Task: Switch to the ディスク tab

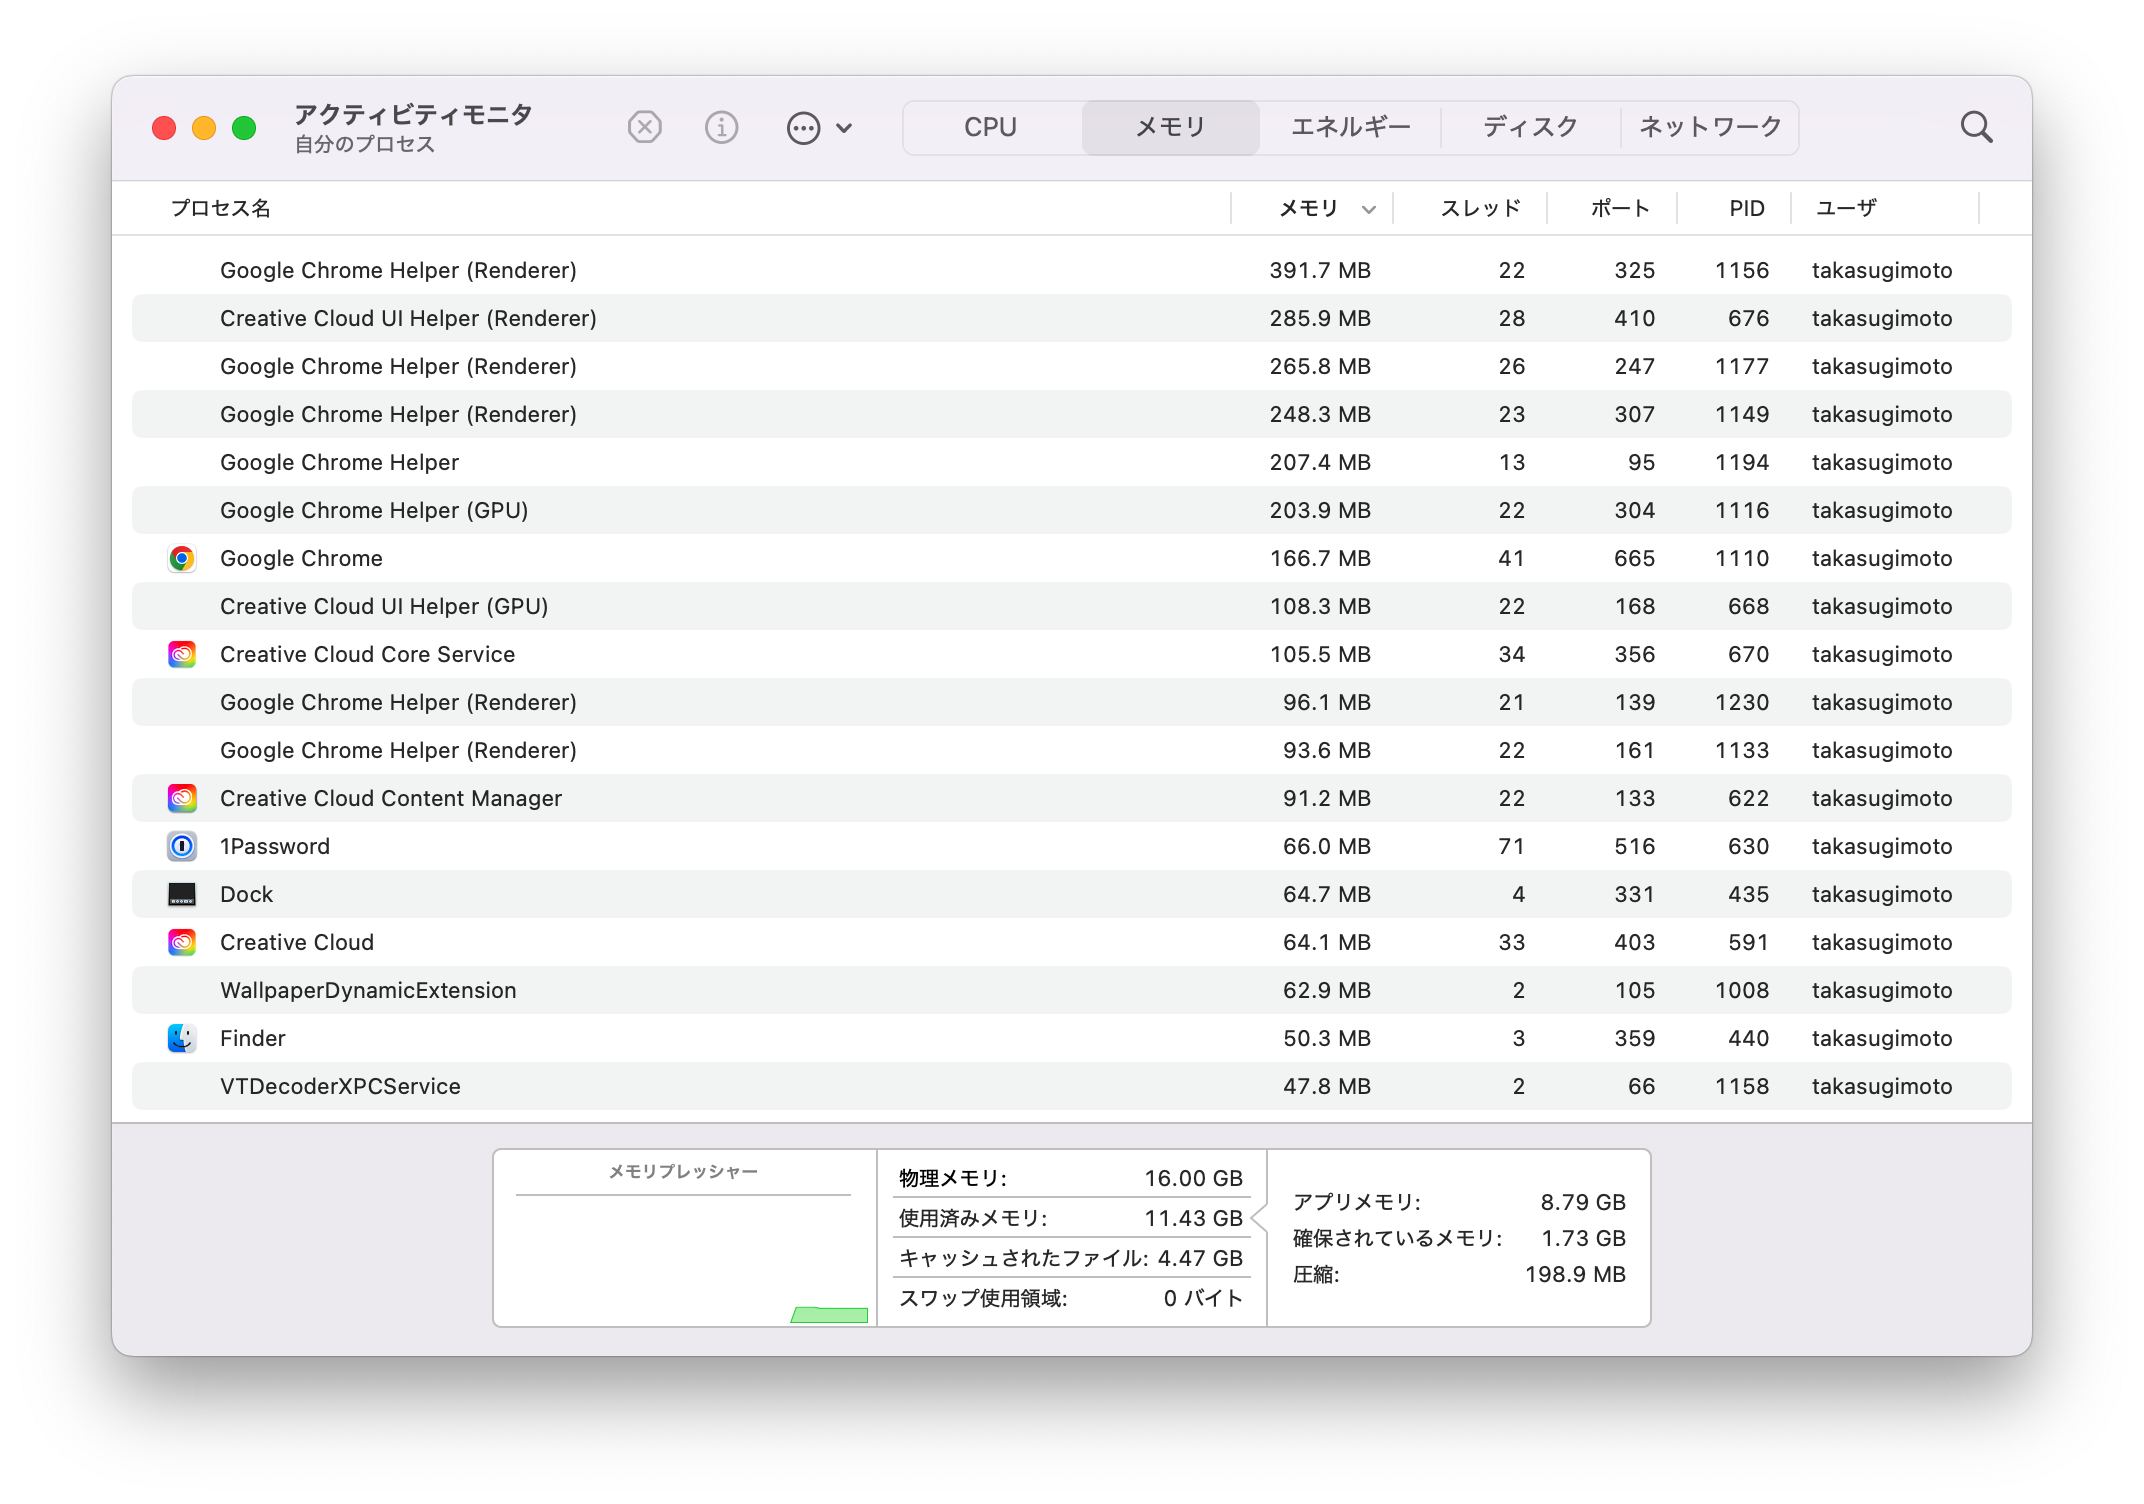Action: pos(1530,127)
